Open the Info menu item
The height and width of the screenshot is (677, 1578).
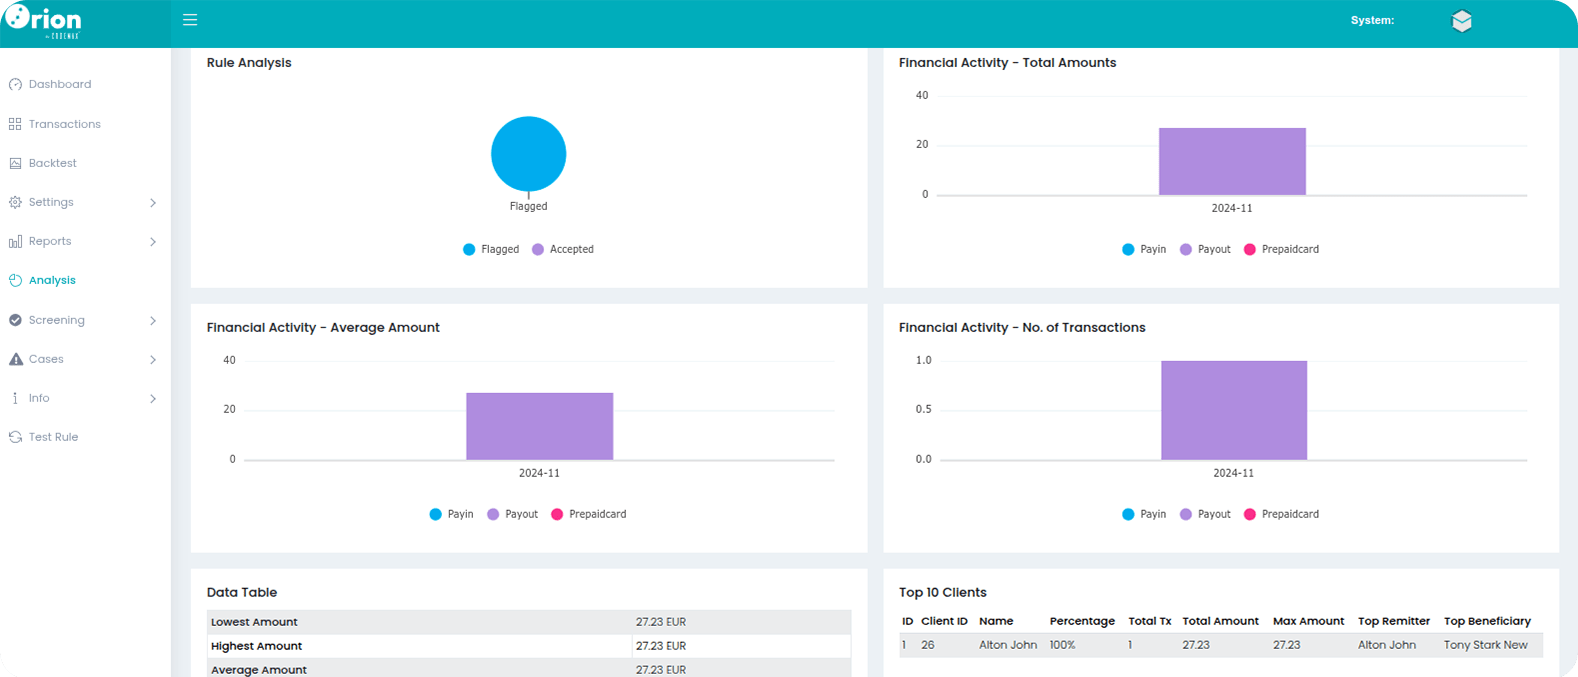coord(39,398)
